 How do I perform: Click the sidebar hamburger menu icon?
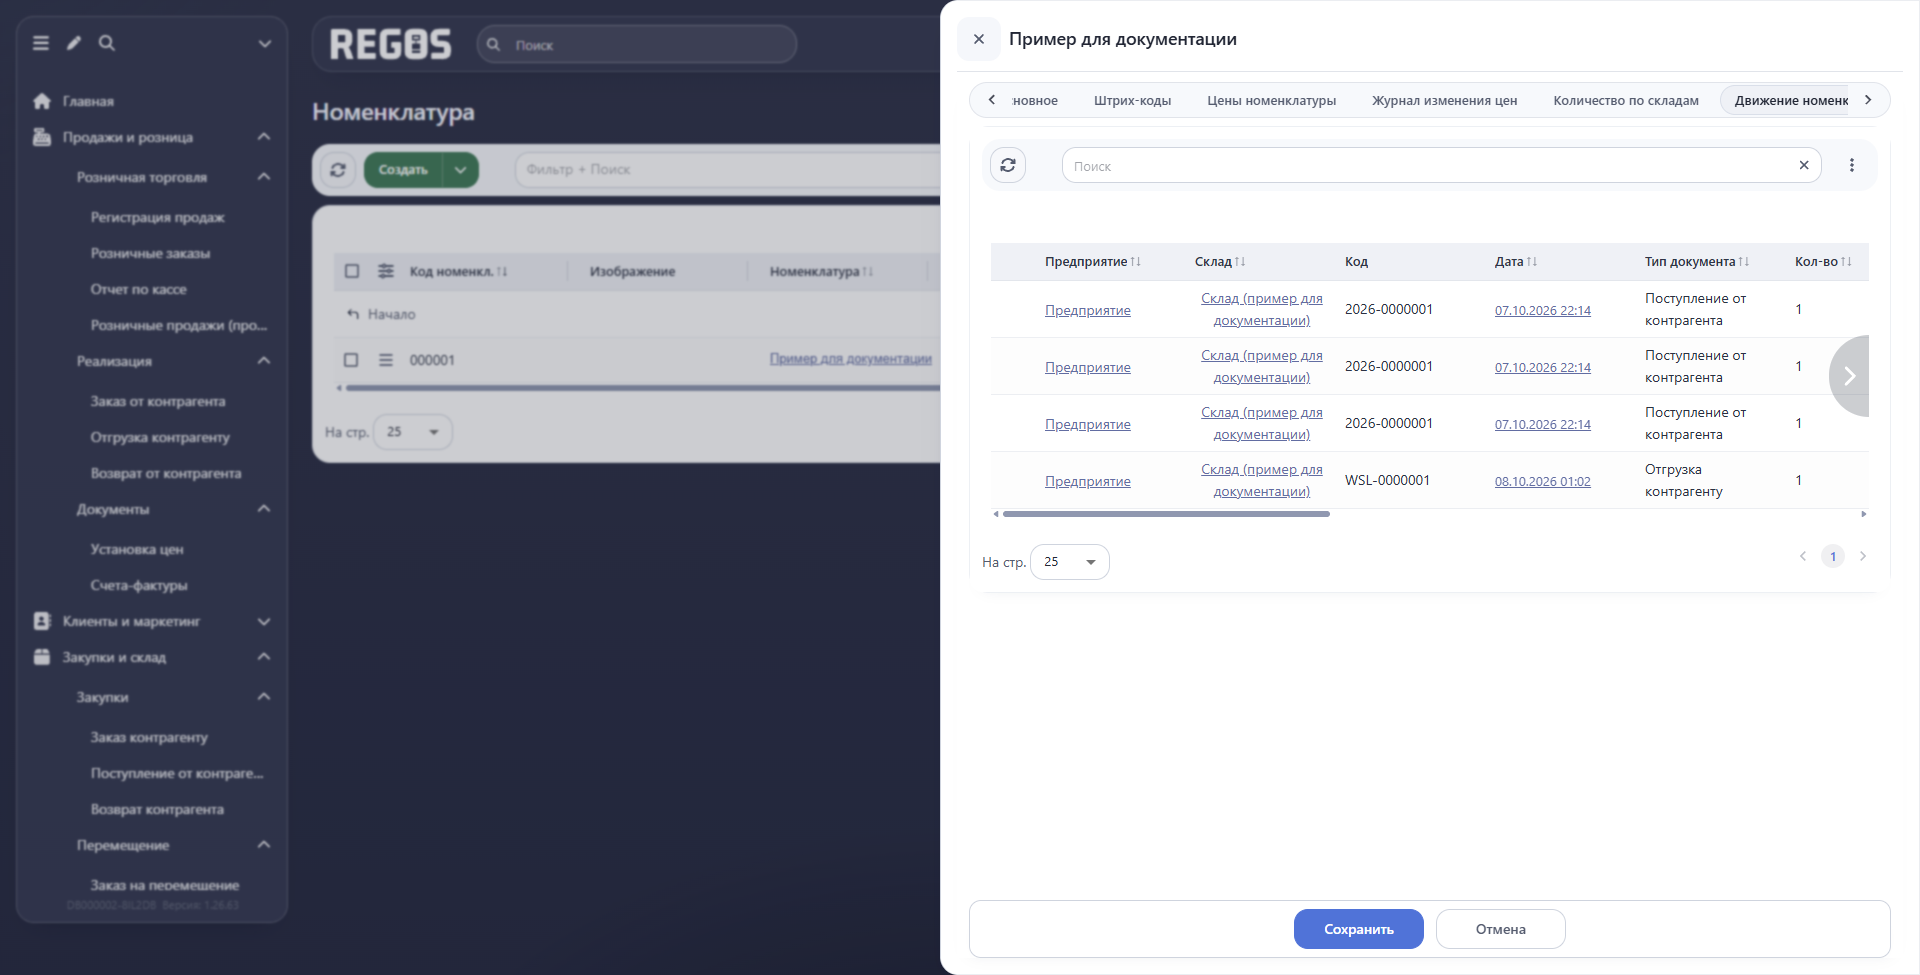pos(41,43)
